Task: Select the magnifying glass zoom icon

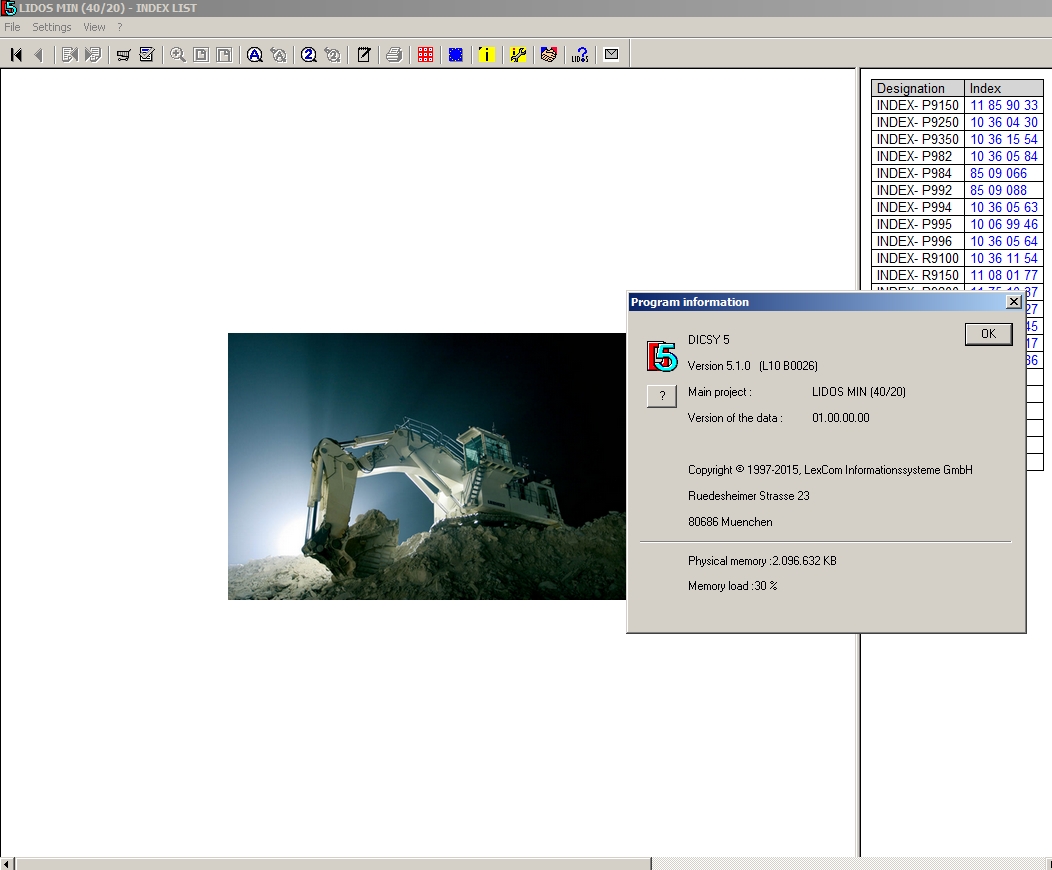Action: coord(177,55)
